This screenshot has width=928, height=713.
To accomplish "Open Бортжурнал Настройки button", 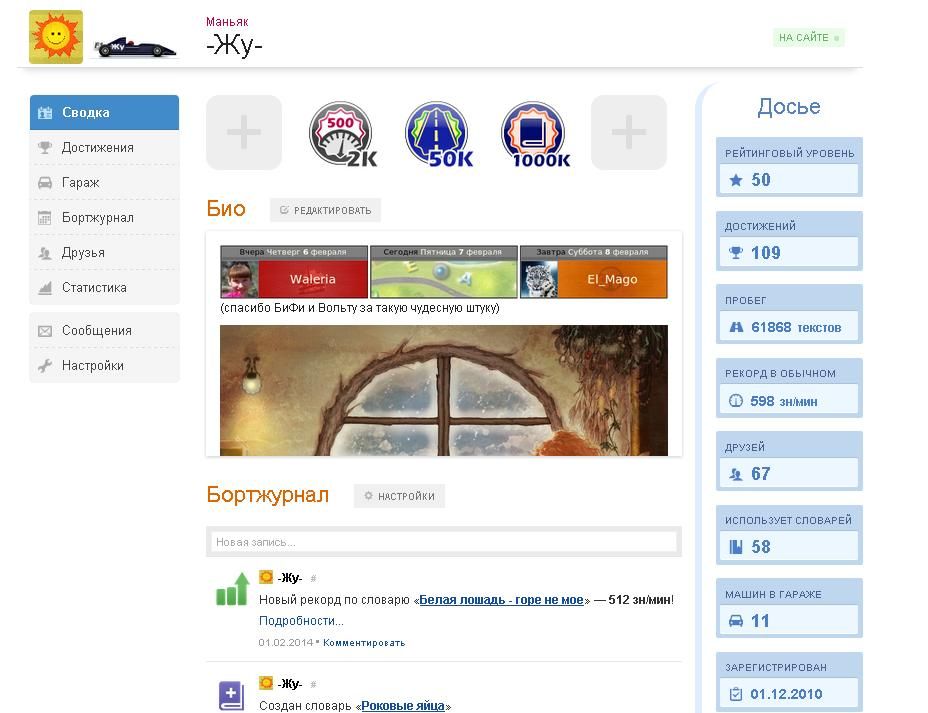I will coord(399,496).
